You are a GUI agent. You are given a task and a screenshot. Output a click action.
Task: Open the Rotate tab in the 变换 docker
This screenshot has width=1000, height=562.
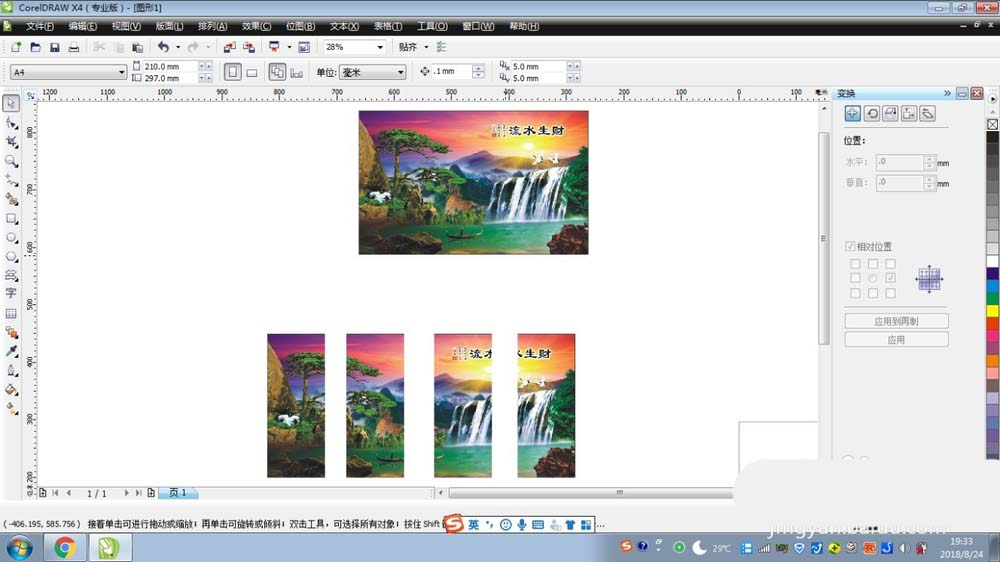(x=872, y=114)
